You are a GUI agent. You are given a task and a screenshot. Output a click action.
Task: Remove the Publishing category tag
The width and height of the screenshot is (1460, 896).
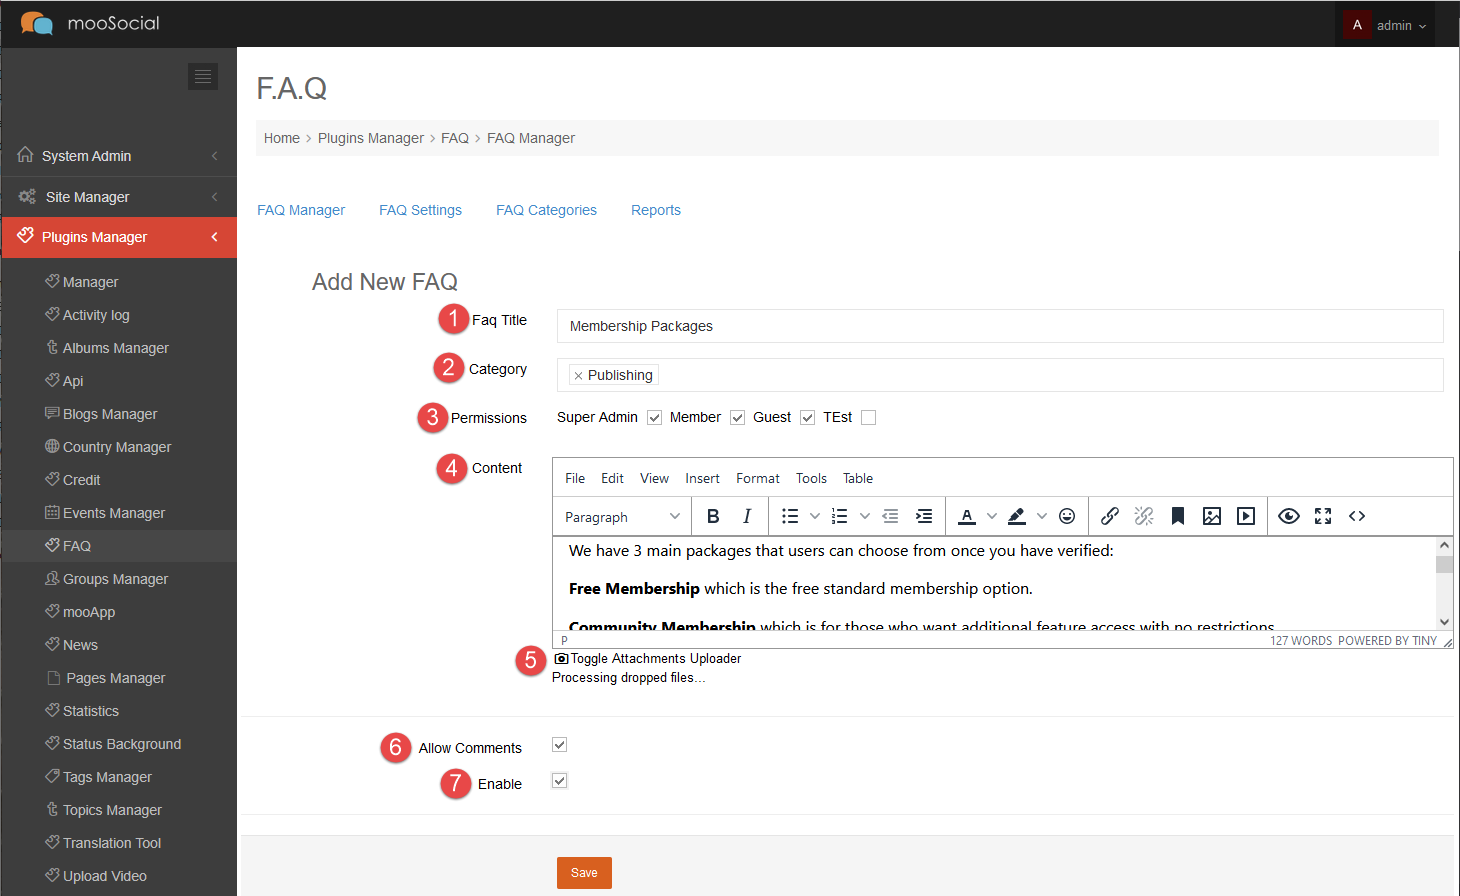click(578, 376)
